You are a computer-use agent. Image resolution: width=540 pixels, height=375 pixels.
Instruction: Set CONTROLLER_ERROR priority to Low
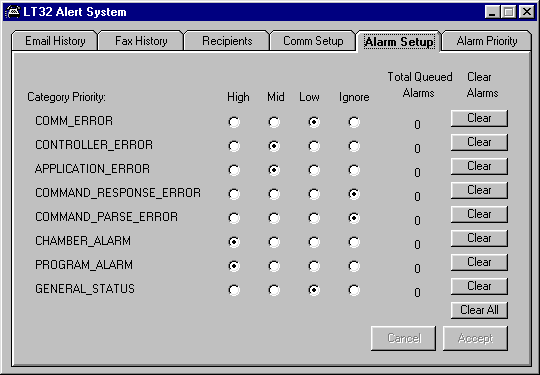tap(314, 146)
